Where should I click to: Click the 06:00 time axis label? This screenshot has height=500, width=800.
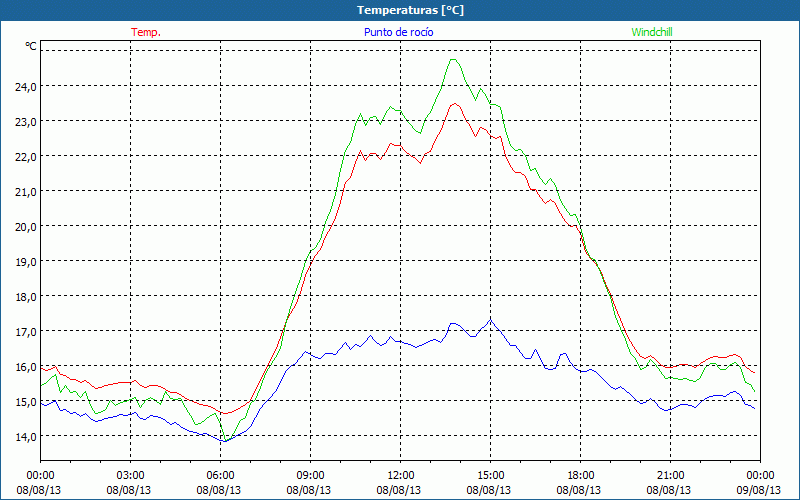click(x=220, y=476)
